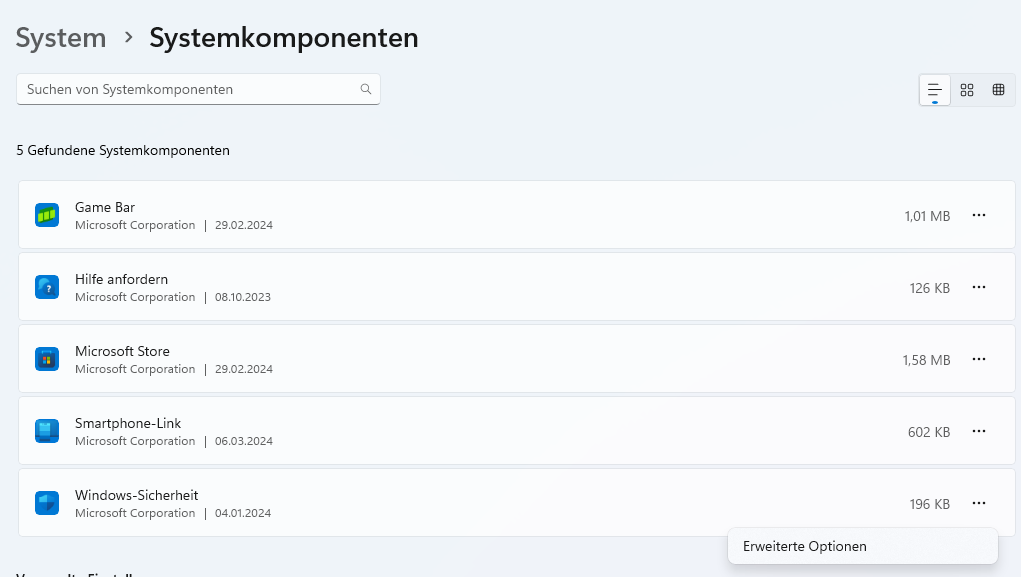1021x577 pixels.
Task: Click the Windows-Sicherheit shield icon
Action: click(47, 503)
